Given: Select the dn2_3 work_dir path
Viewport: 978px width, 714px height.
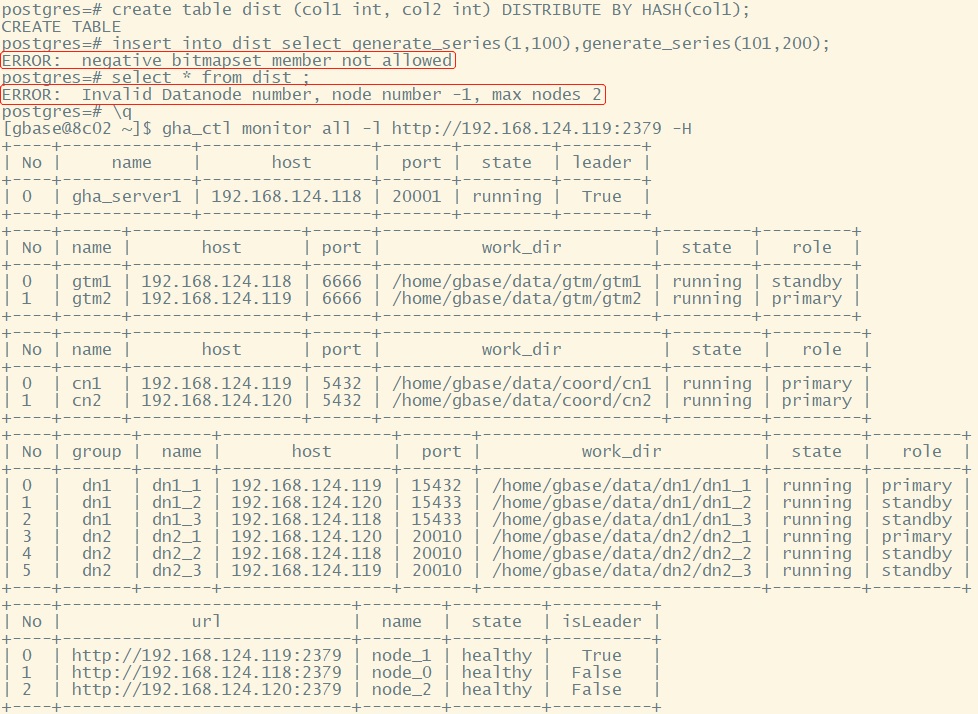Looking at the screenshot, I should pos(622,571).
